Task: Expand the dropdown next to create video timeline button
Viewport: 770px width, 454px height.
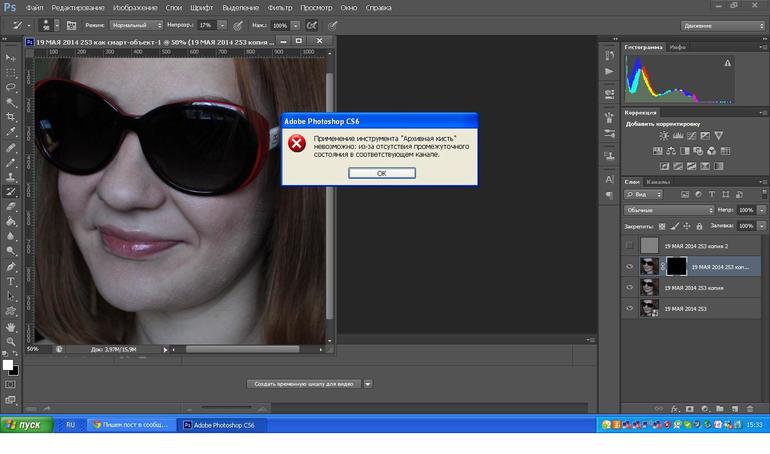Action: pyautogui.click(x=368, y=383)
